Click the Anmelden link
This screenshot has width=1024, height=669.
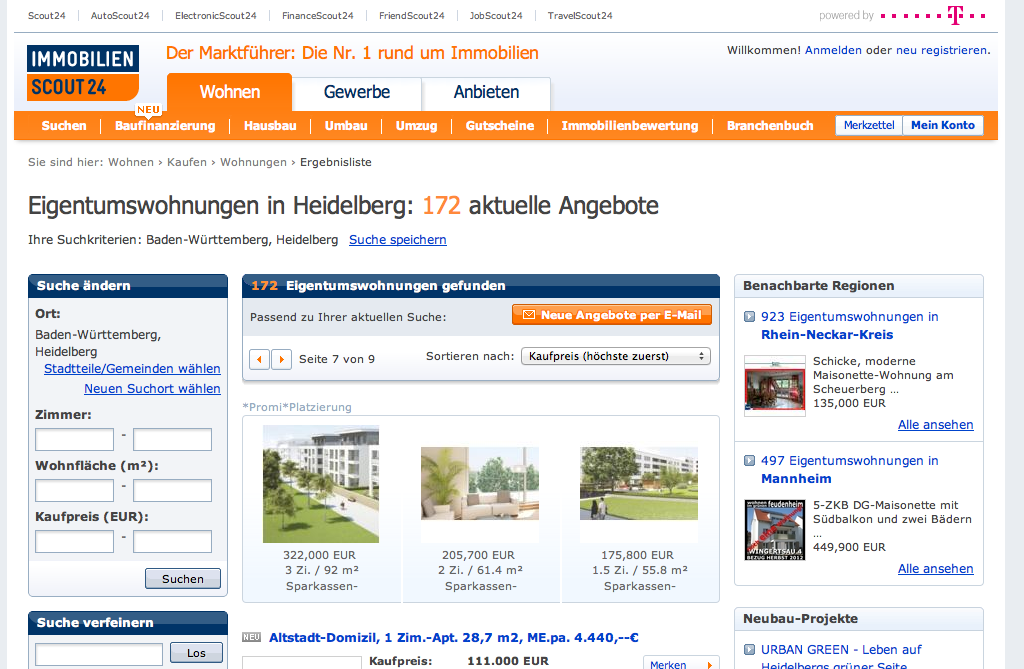pyautogui.click(x=833, y=50)
